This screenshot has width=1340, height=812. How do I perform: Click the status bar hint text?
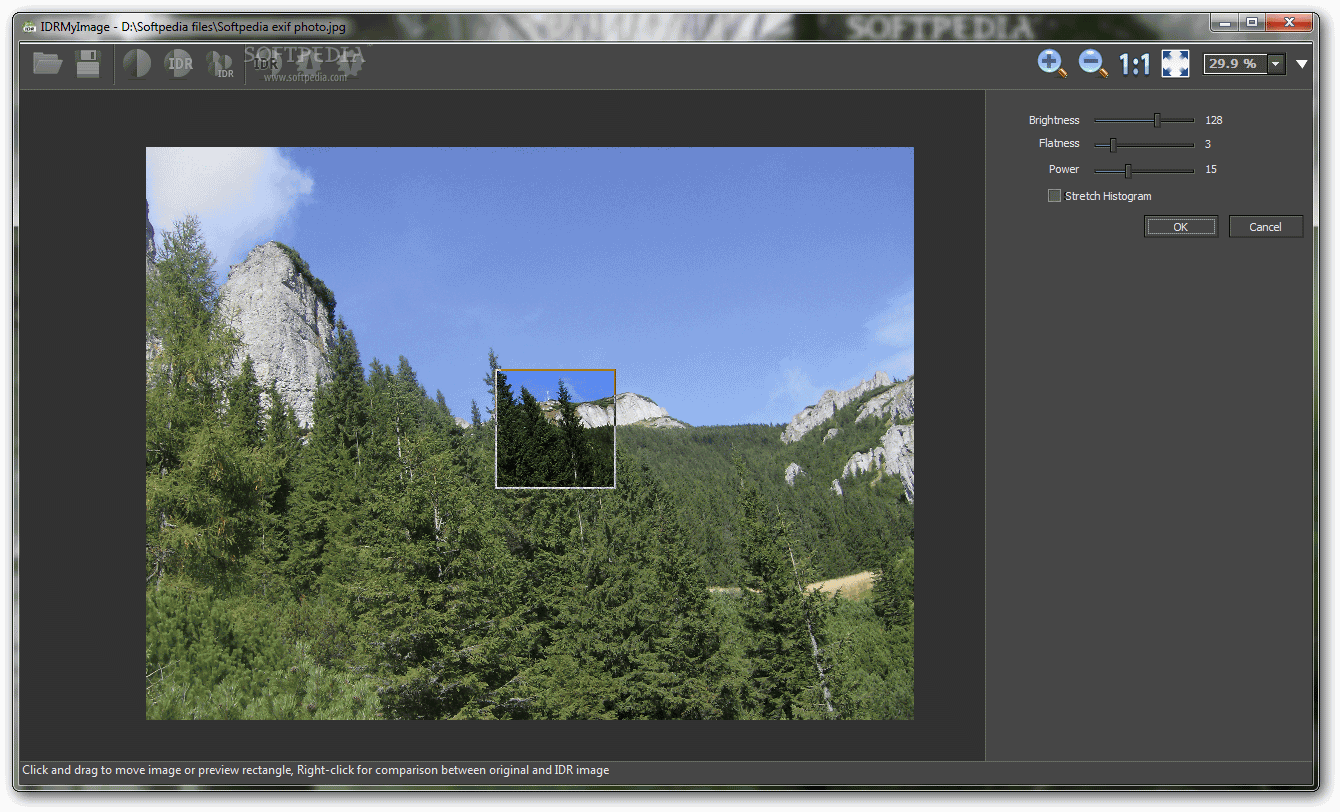pyautogui.click(x=315, y=770)
